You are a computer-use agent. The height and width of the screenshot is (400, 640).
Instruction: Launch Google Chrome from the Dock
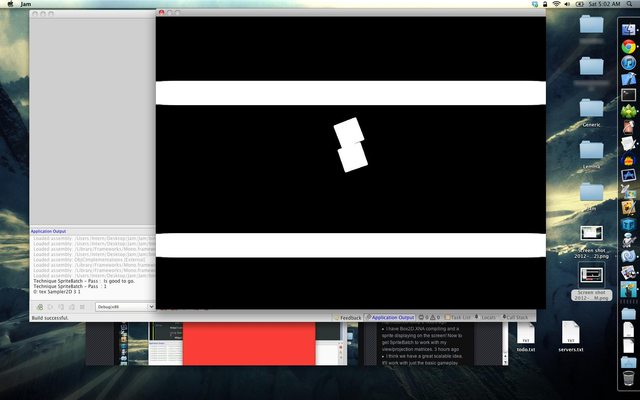pos(629,47)
